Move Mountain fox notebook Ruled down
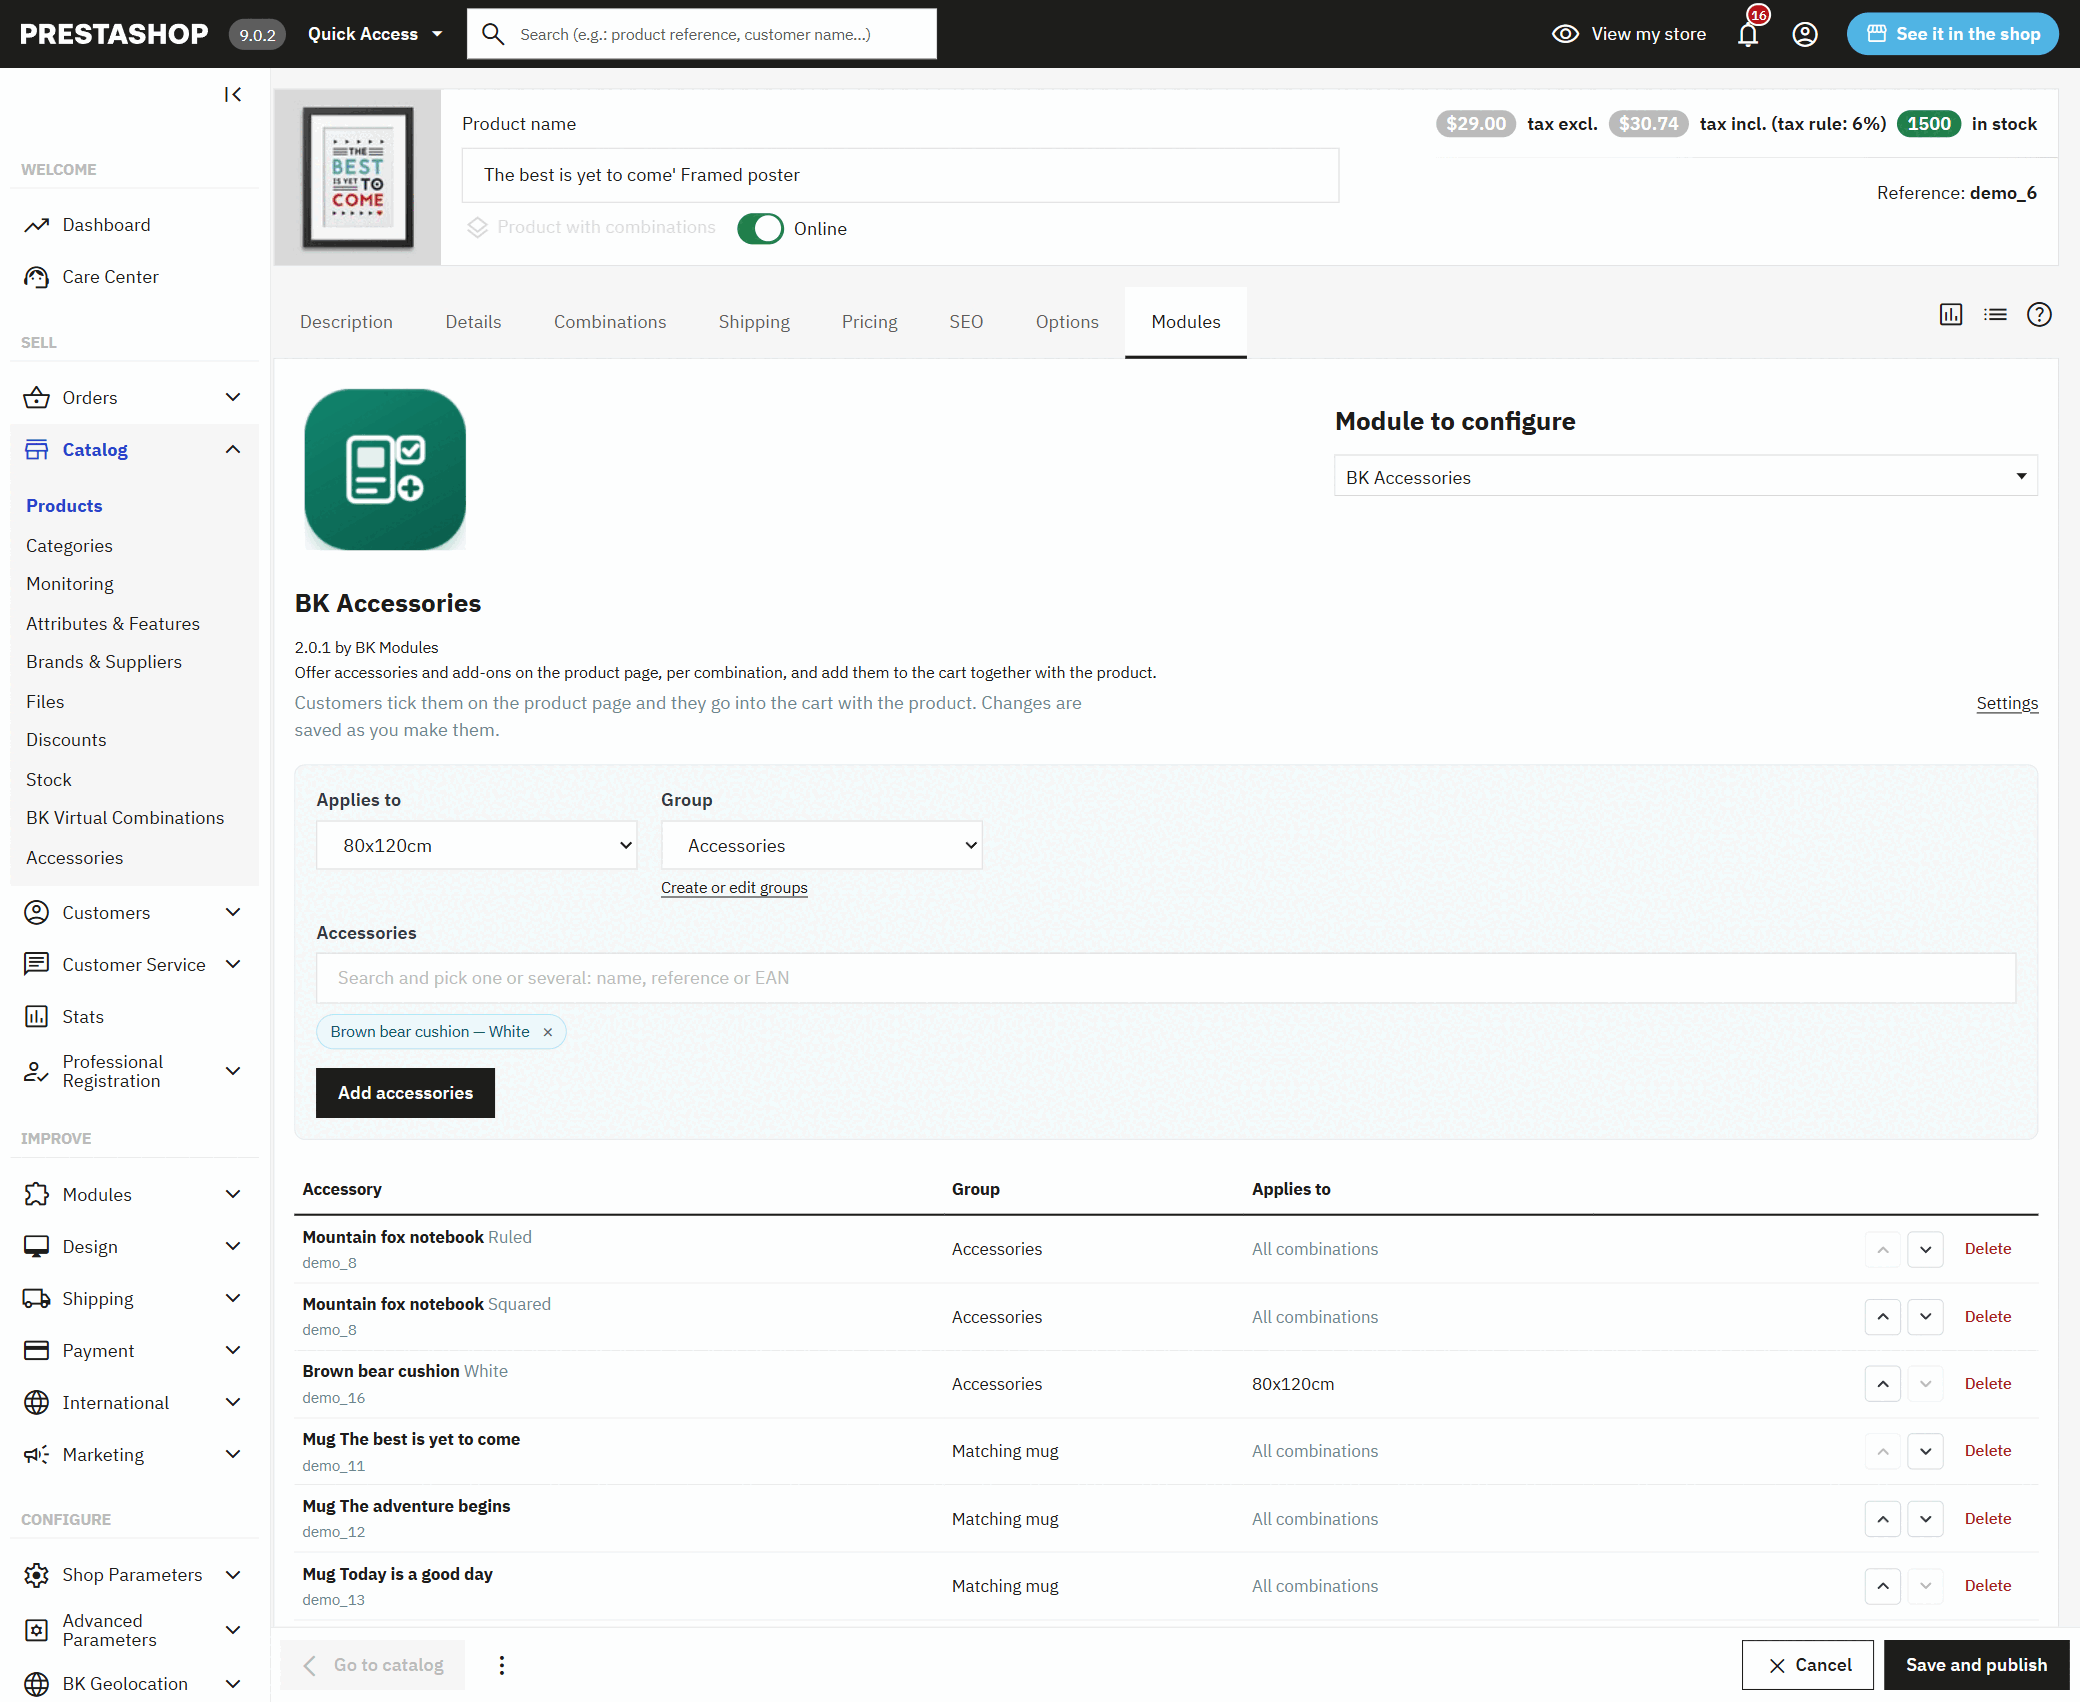Image resolution: width=2080 pixels, height=1702 pixels. tap(1925, 1249)
